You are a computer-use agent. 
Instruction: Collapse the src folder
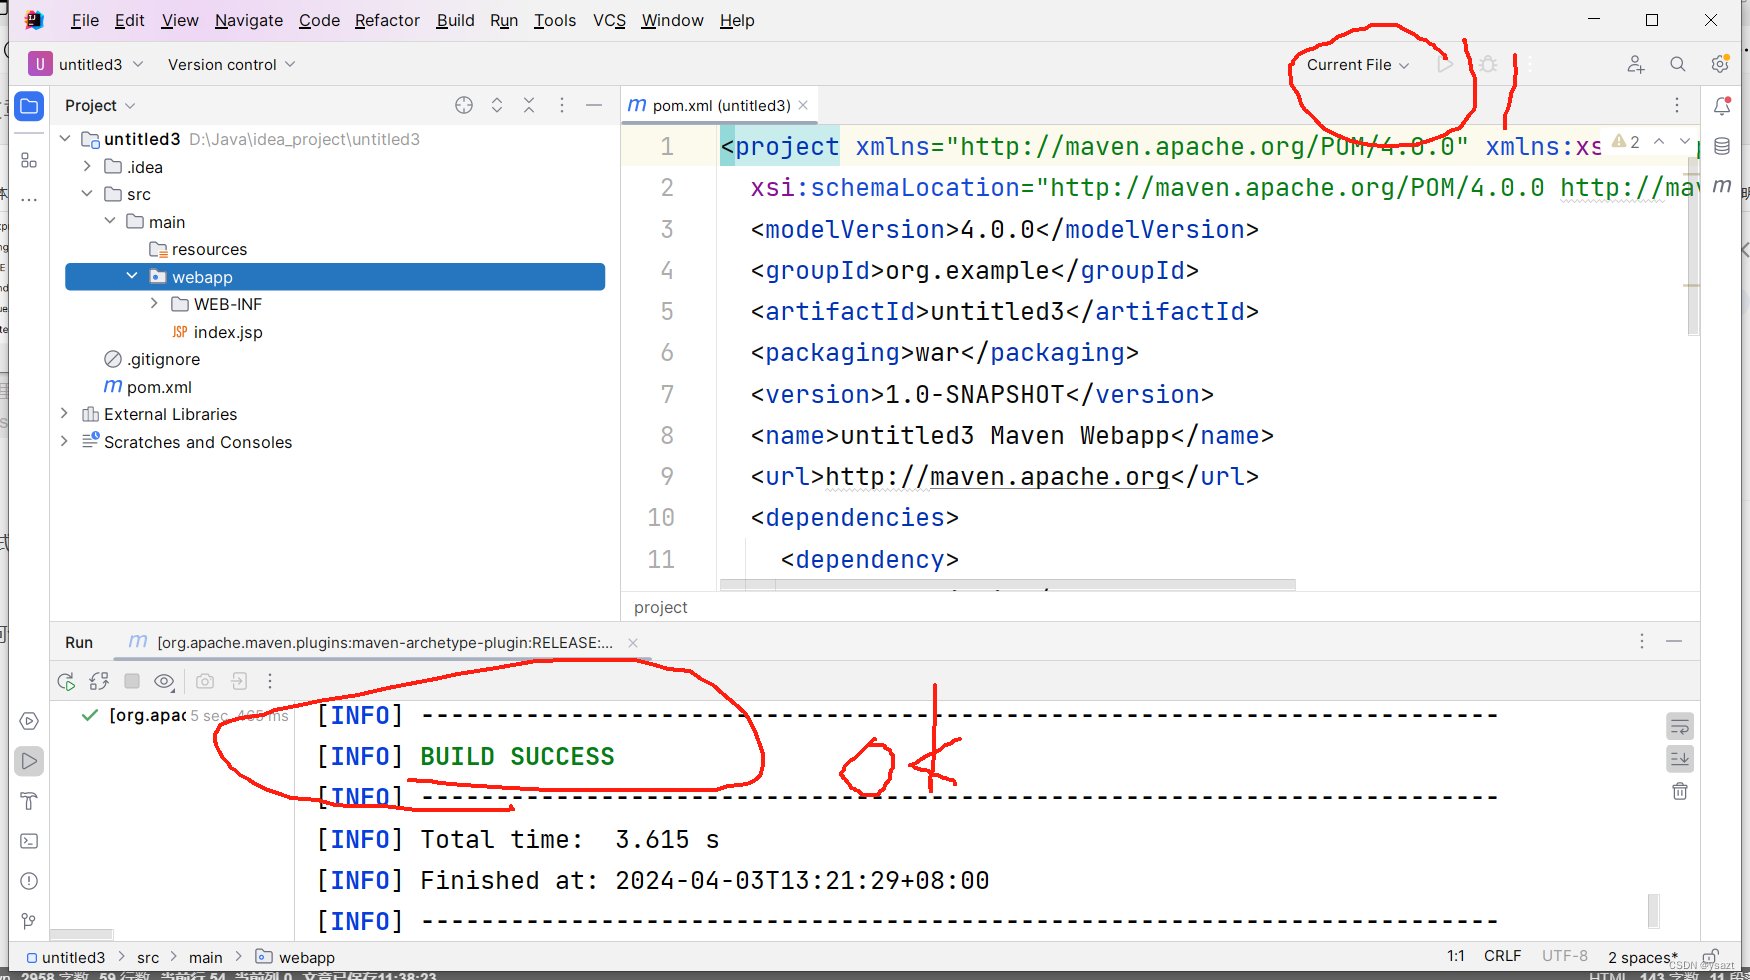87,193
